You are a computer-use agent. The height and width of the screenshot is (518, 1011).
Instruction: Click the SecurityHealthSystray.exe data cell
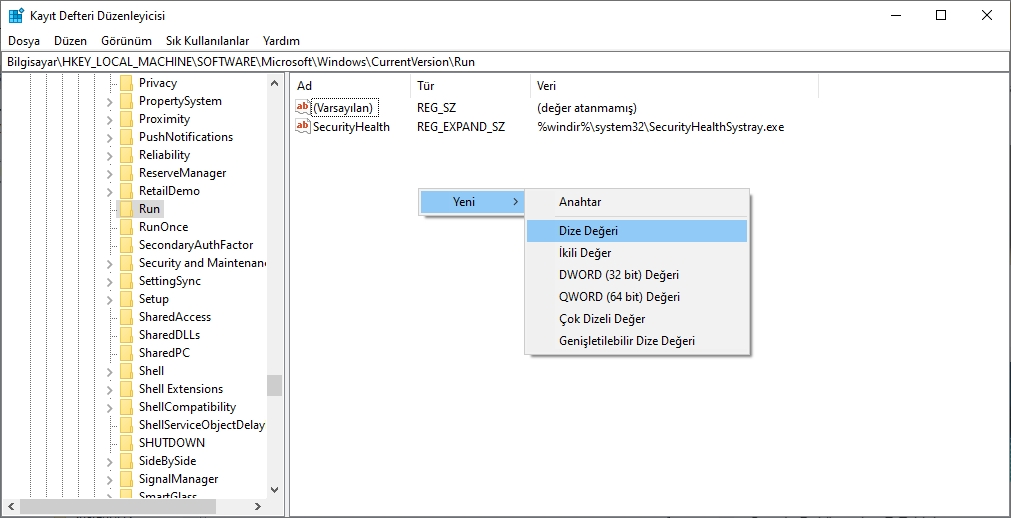point(660,126)
